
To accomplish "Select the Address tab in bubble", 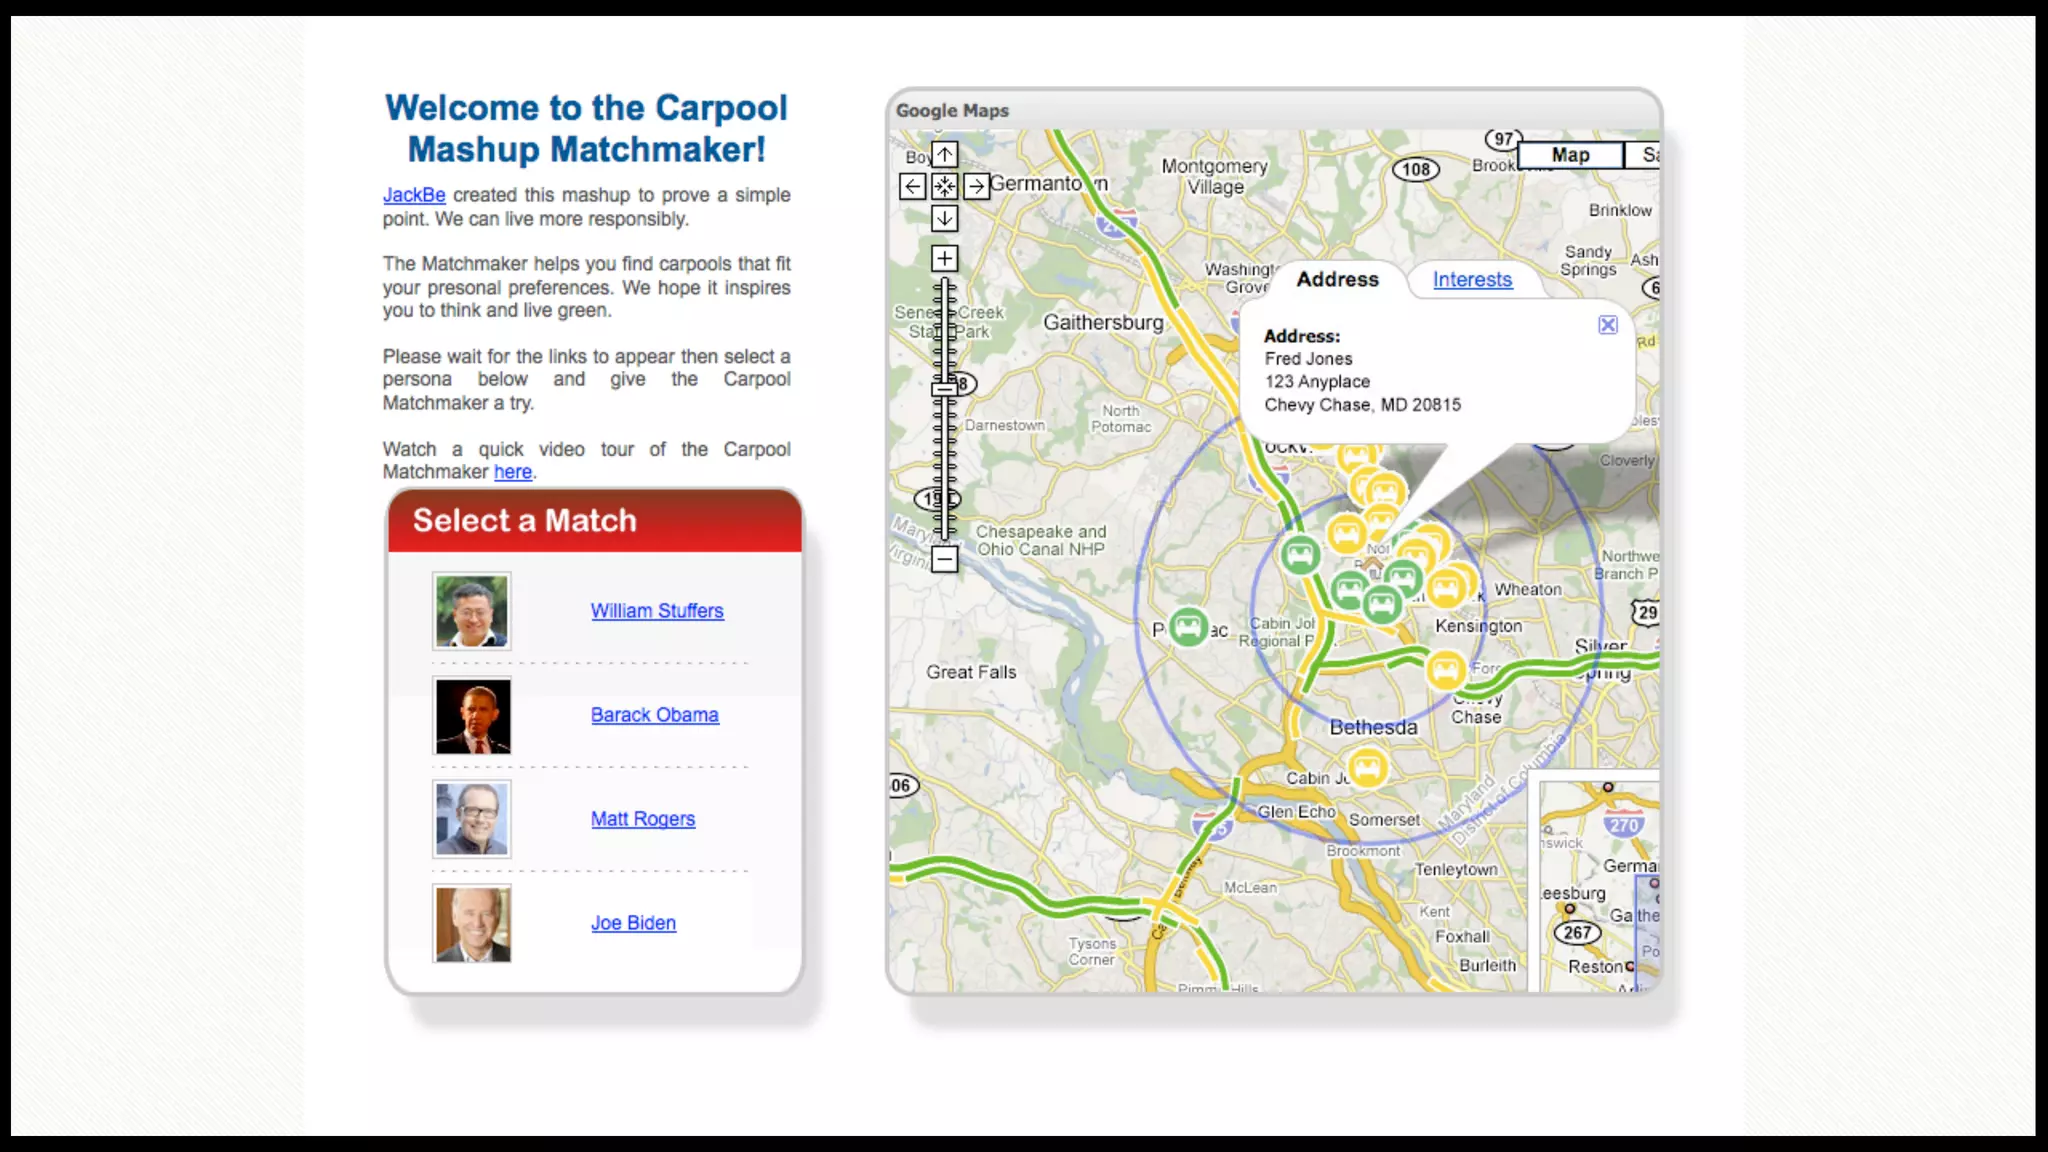I will coord(1337,280).
